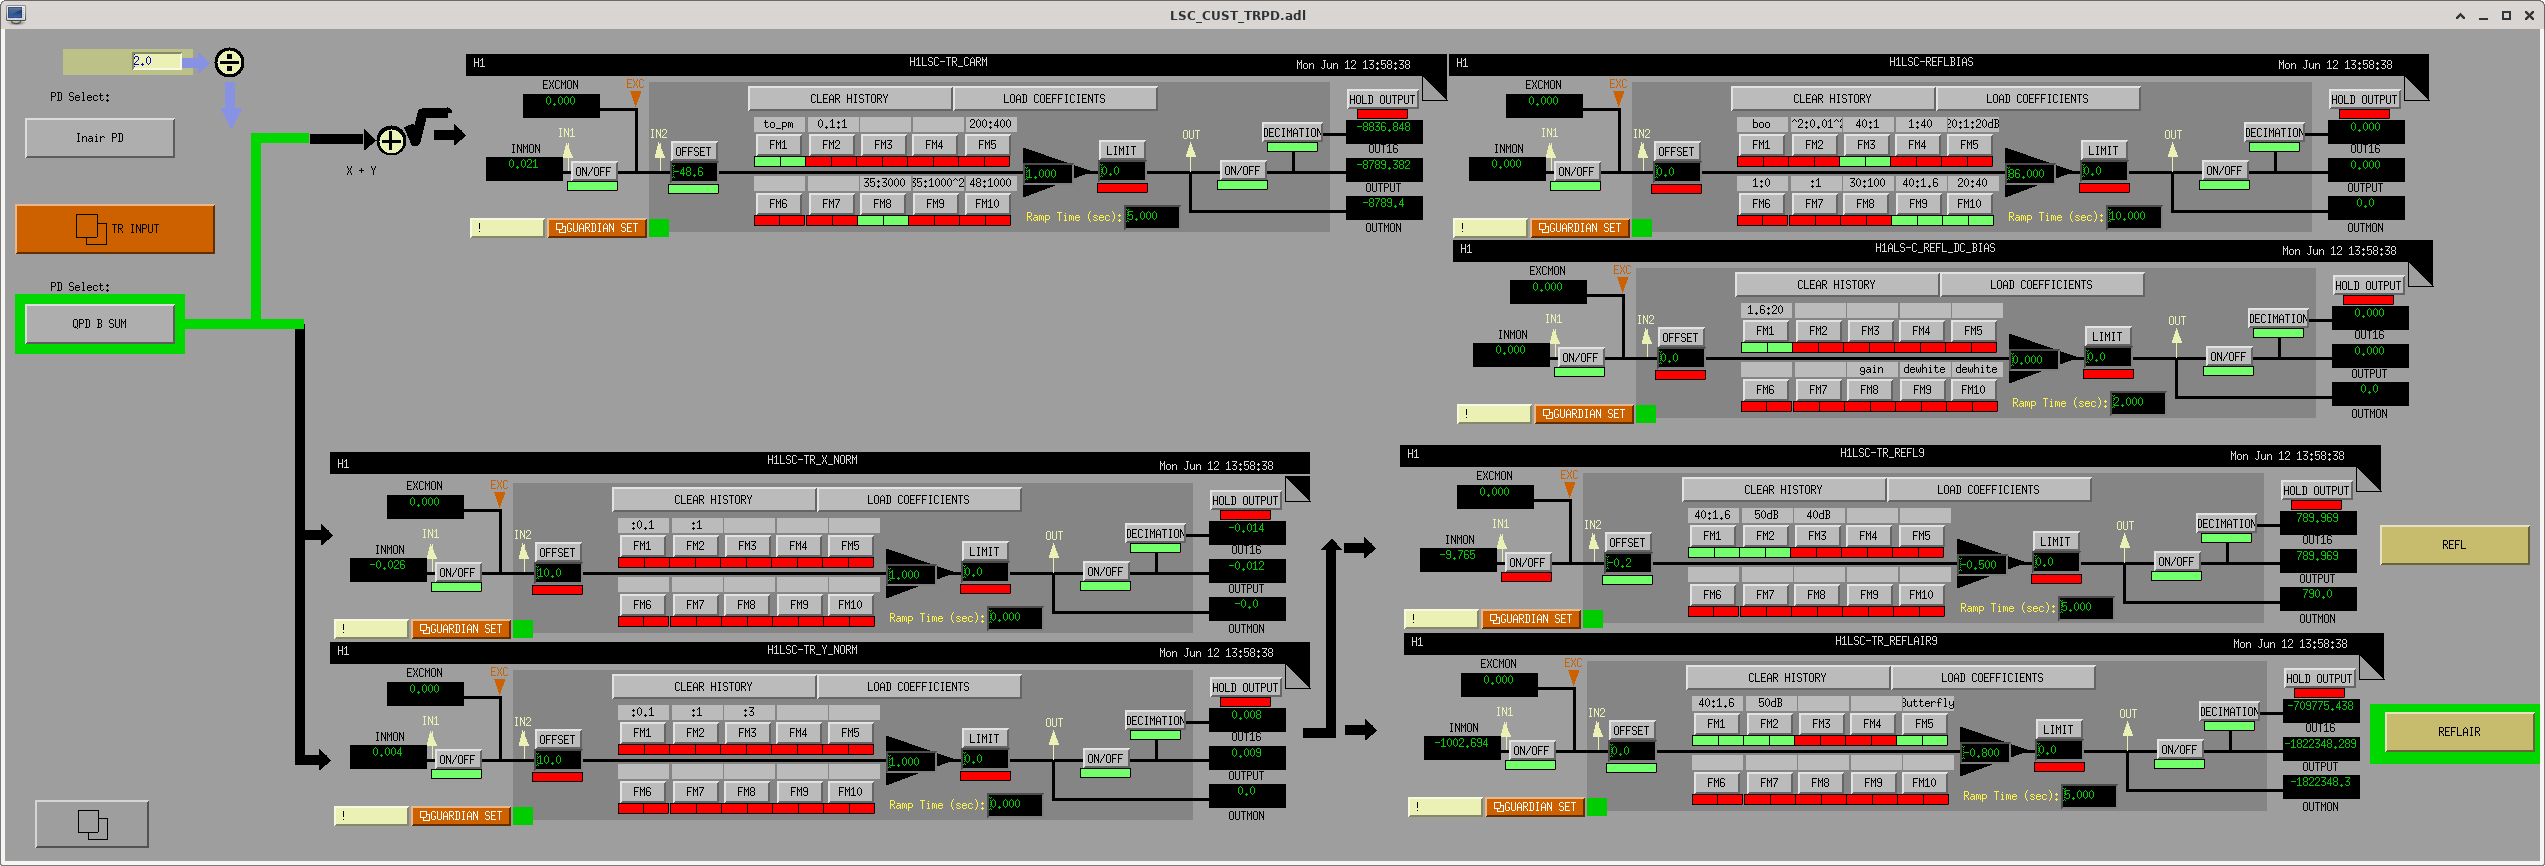Toggle FM1 in the H1LSC-TR_CARM filter bank

778,145
